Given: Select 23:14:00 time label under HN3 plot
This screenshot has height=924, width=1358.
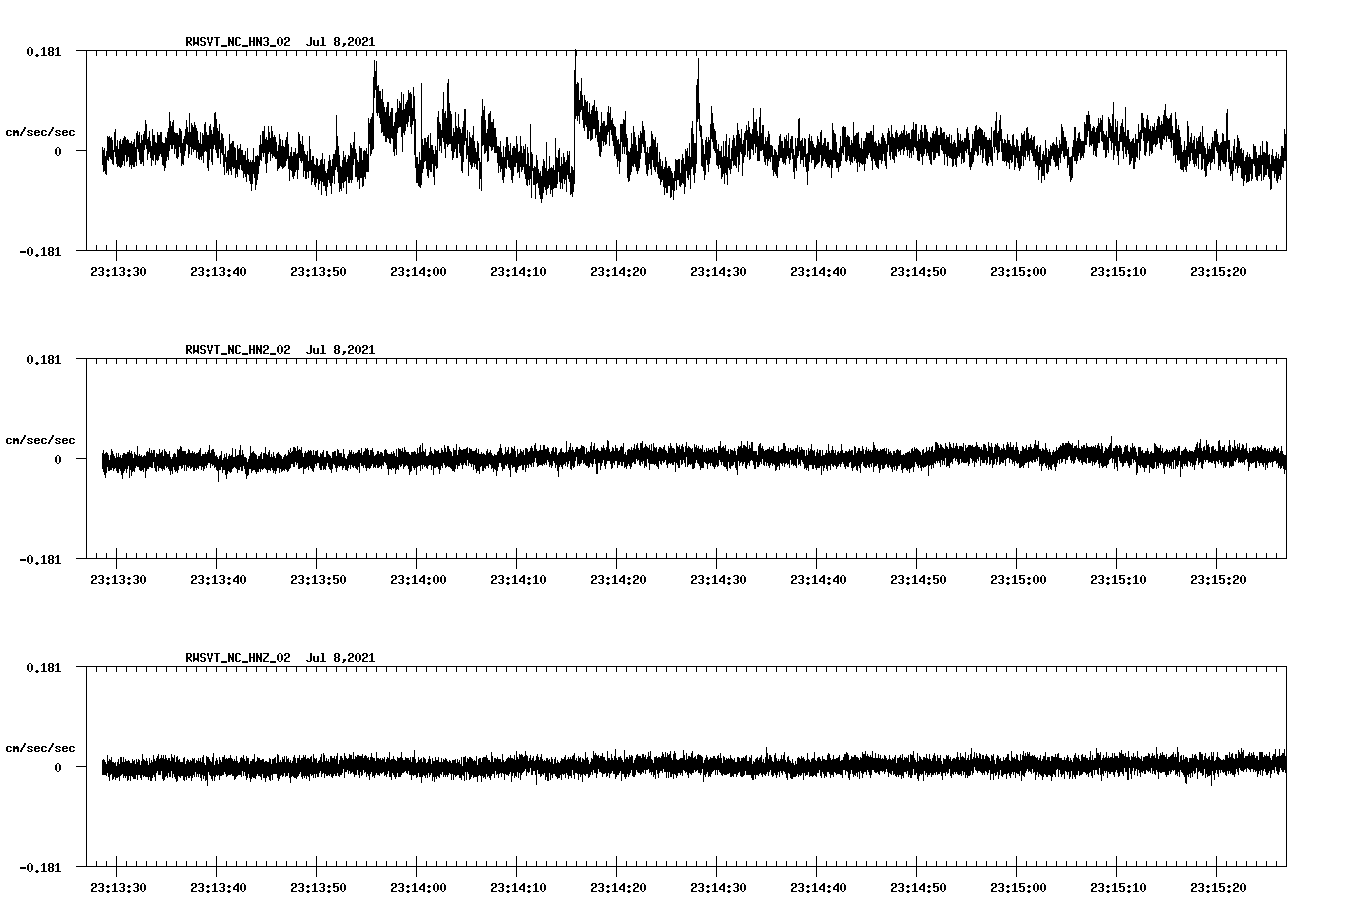Looking at the screenshot, I should coord(418,272).
